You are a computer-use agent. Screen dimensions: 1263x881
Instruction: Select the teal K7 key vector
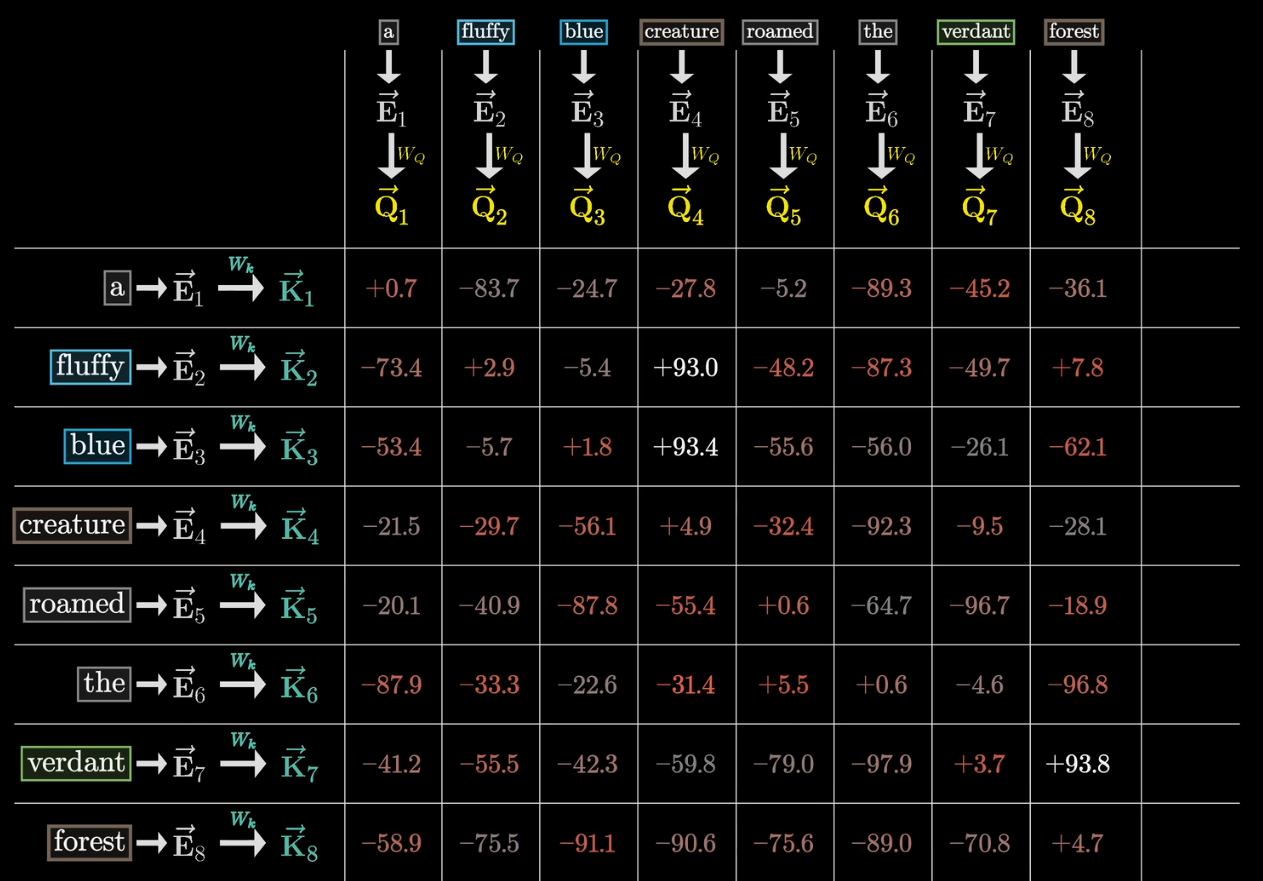pos(298,765)
